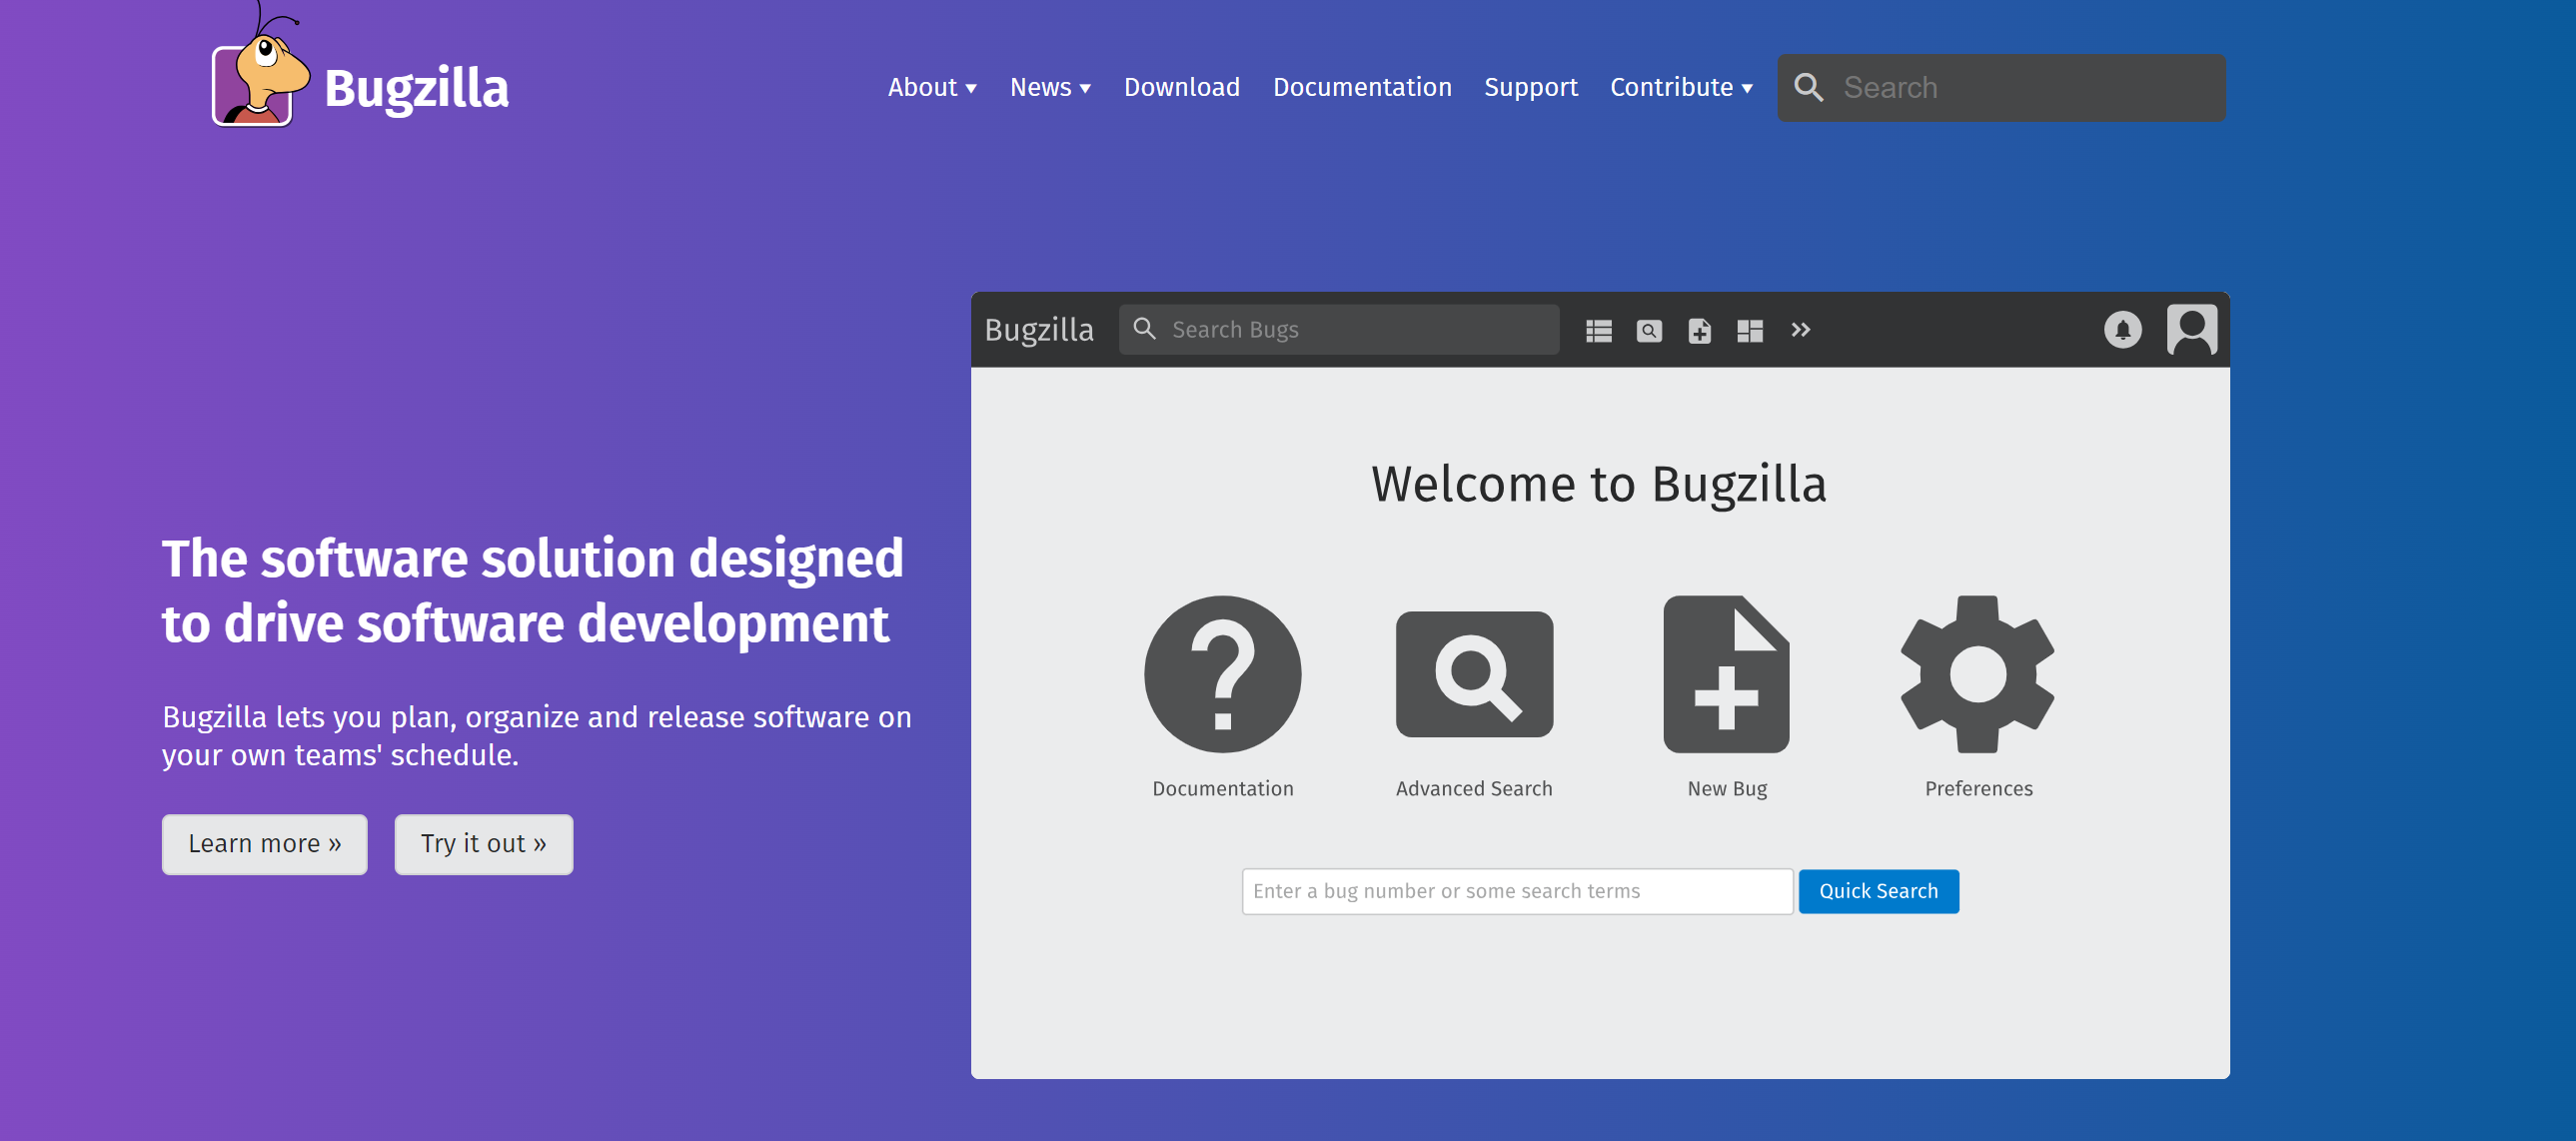Click the blue Quick Search button

point(1878,891)
